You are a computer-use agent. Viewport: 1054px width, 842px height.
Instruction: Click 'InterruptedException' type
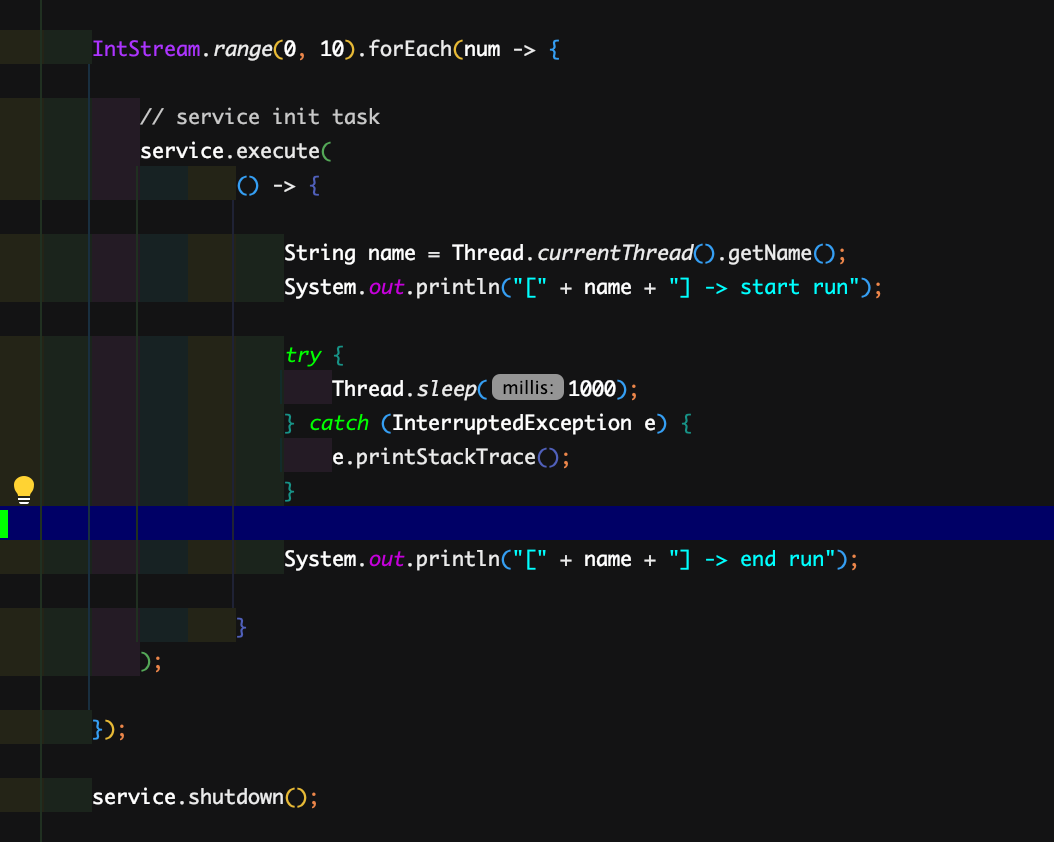pyautogui.click(x=512, y=423)
